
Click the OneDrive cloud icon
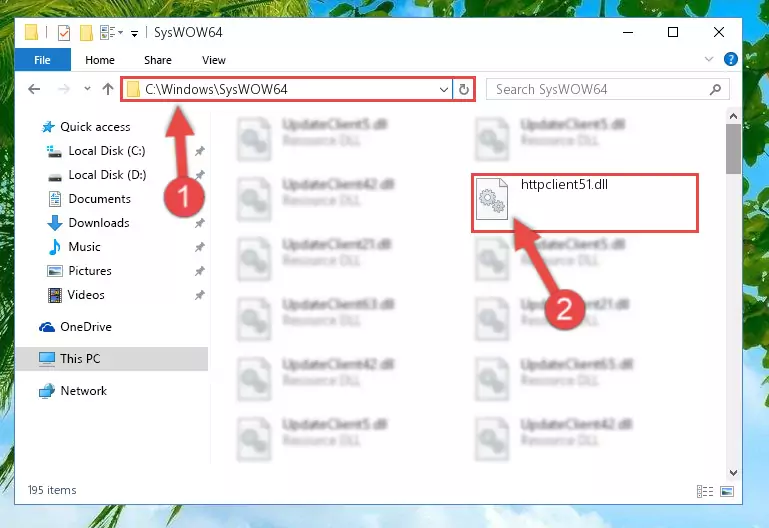[47, 327]
